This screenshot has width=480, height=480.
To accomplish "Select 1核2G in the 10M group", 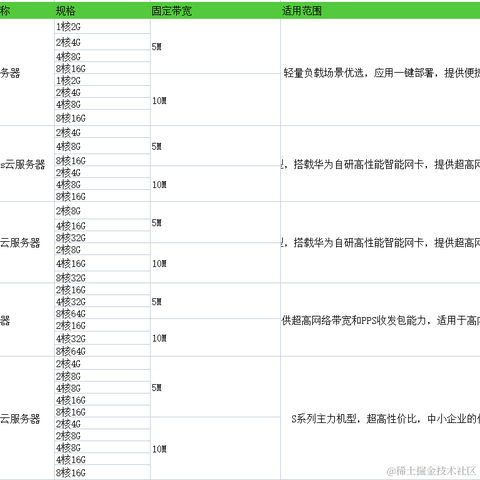I will (102, 80).
